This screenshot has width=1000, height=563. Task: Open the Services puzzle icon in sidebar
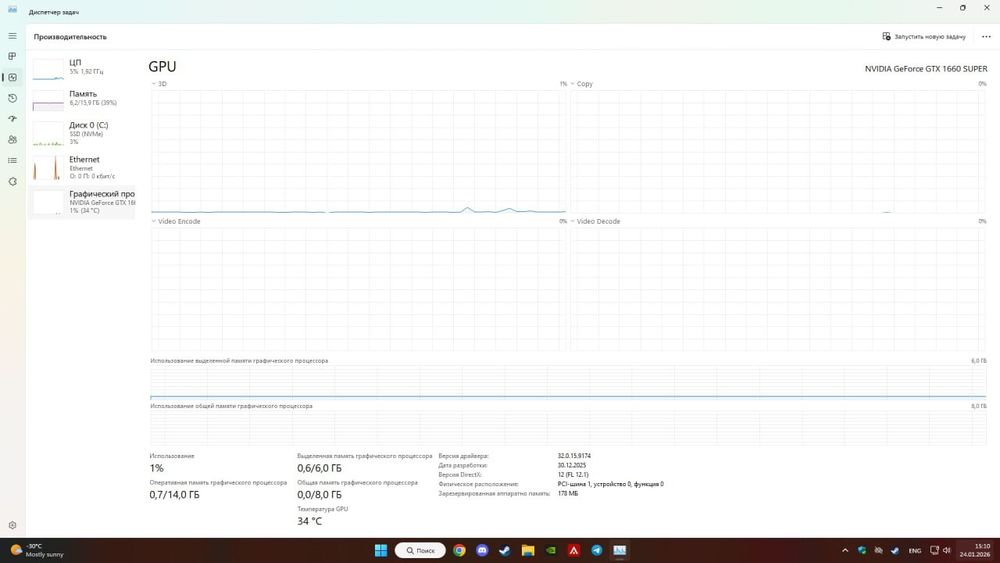[x=12, y=182]
